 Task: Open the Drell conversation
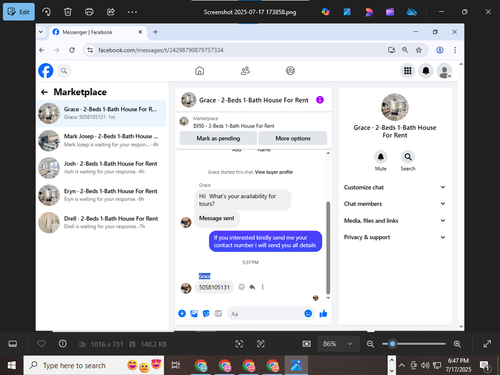102,222
